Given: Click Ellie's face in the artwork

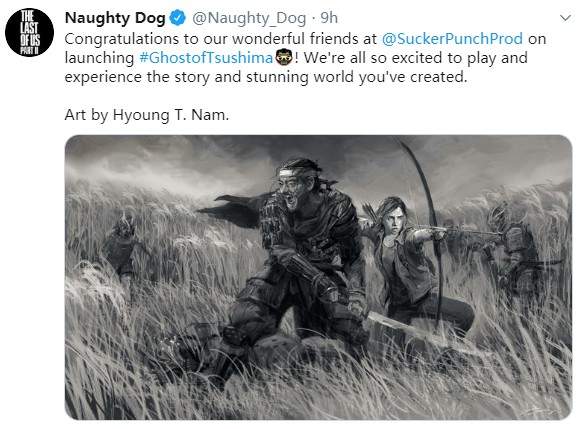Looking at the screenshot, I should pyautogui.click(x=393, y=219).
